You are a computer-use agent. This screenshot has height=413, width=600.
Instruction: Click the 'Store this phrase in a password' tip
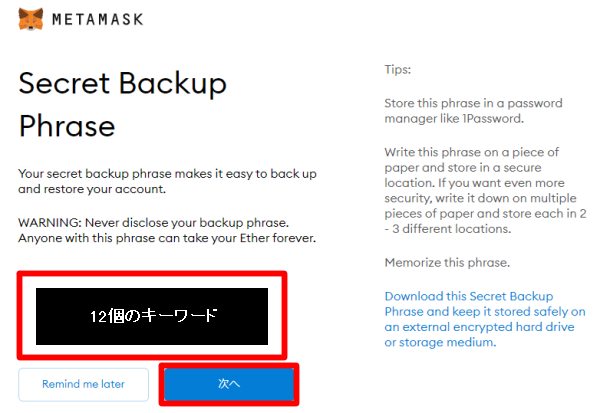tap(473, 103)
